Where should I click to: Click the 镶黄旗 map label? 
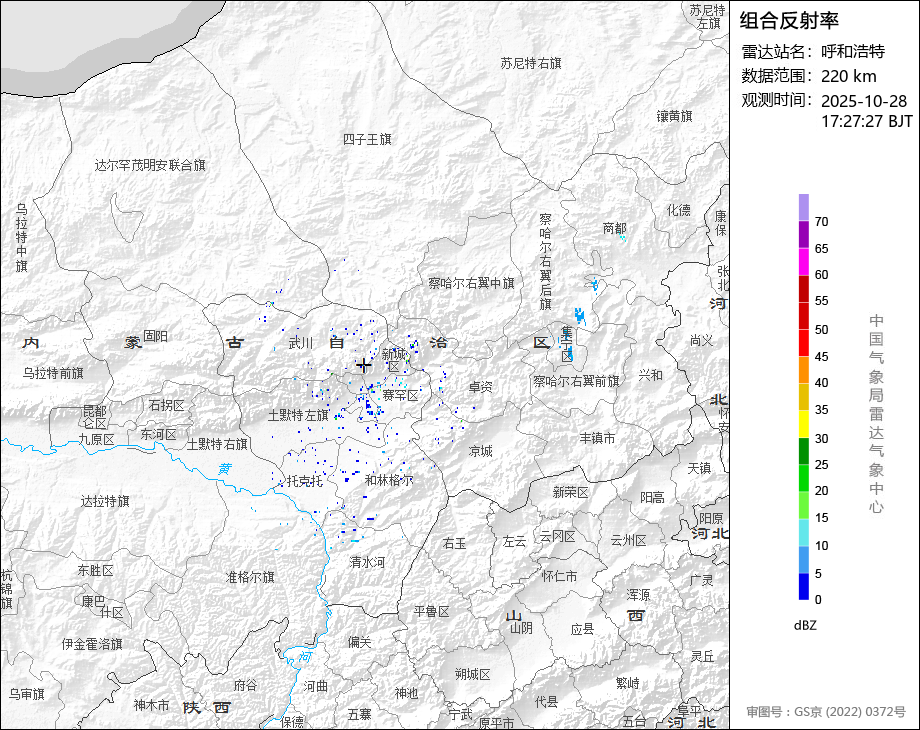pyautogui.click(x=675, y=116)
